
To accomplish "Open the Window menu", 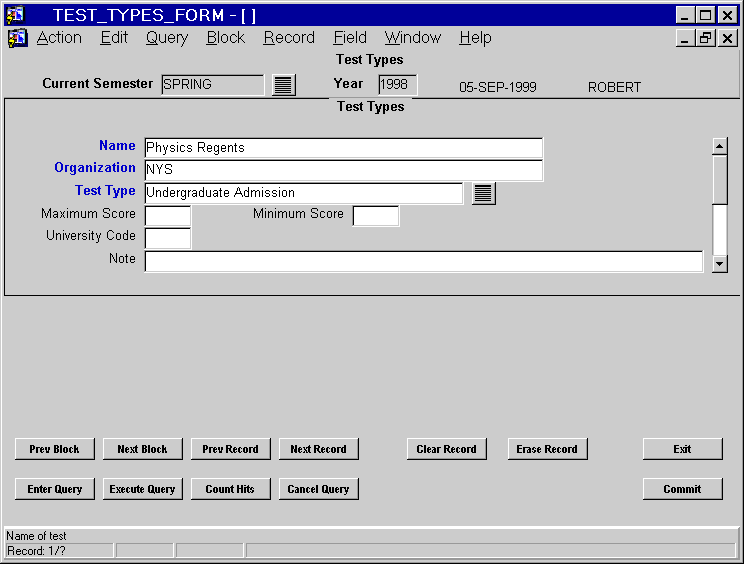I will pyautogui.click(x=413, y=37).
